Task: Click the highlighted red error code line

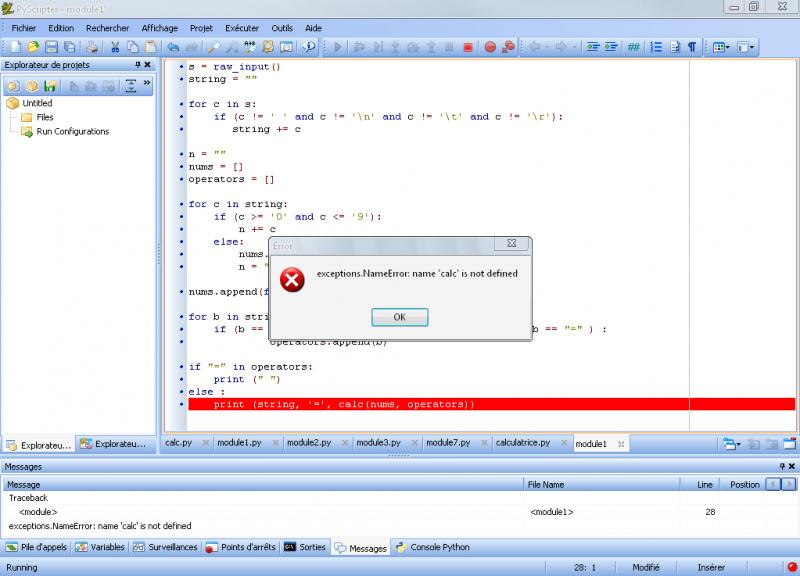Action: pyautogui.click(x=491, y=404)
